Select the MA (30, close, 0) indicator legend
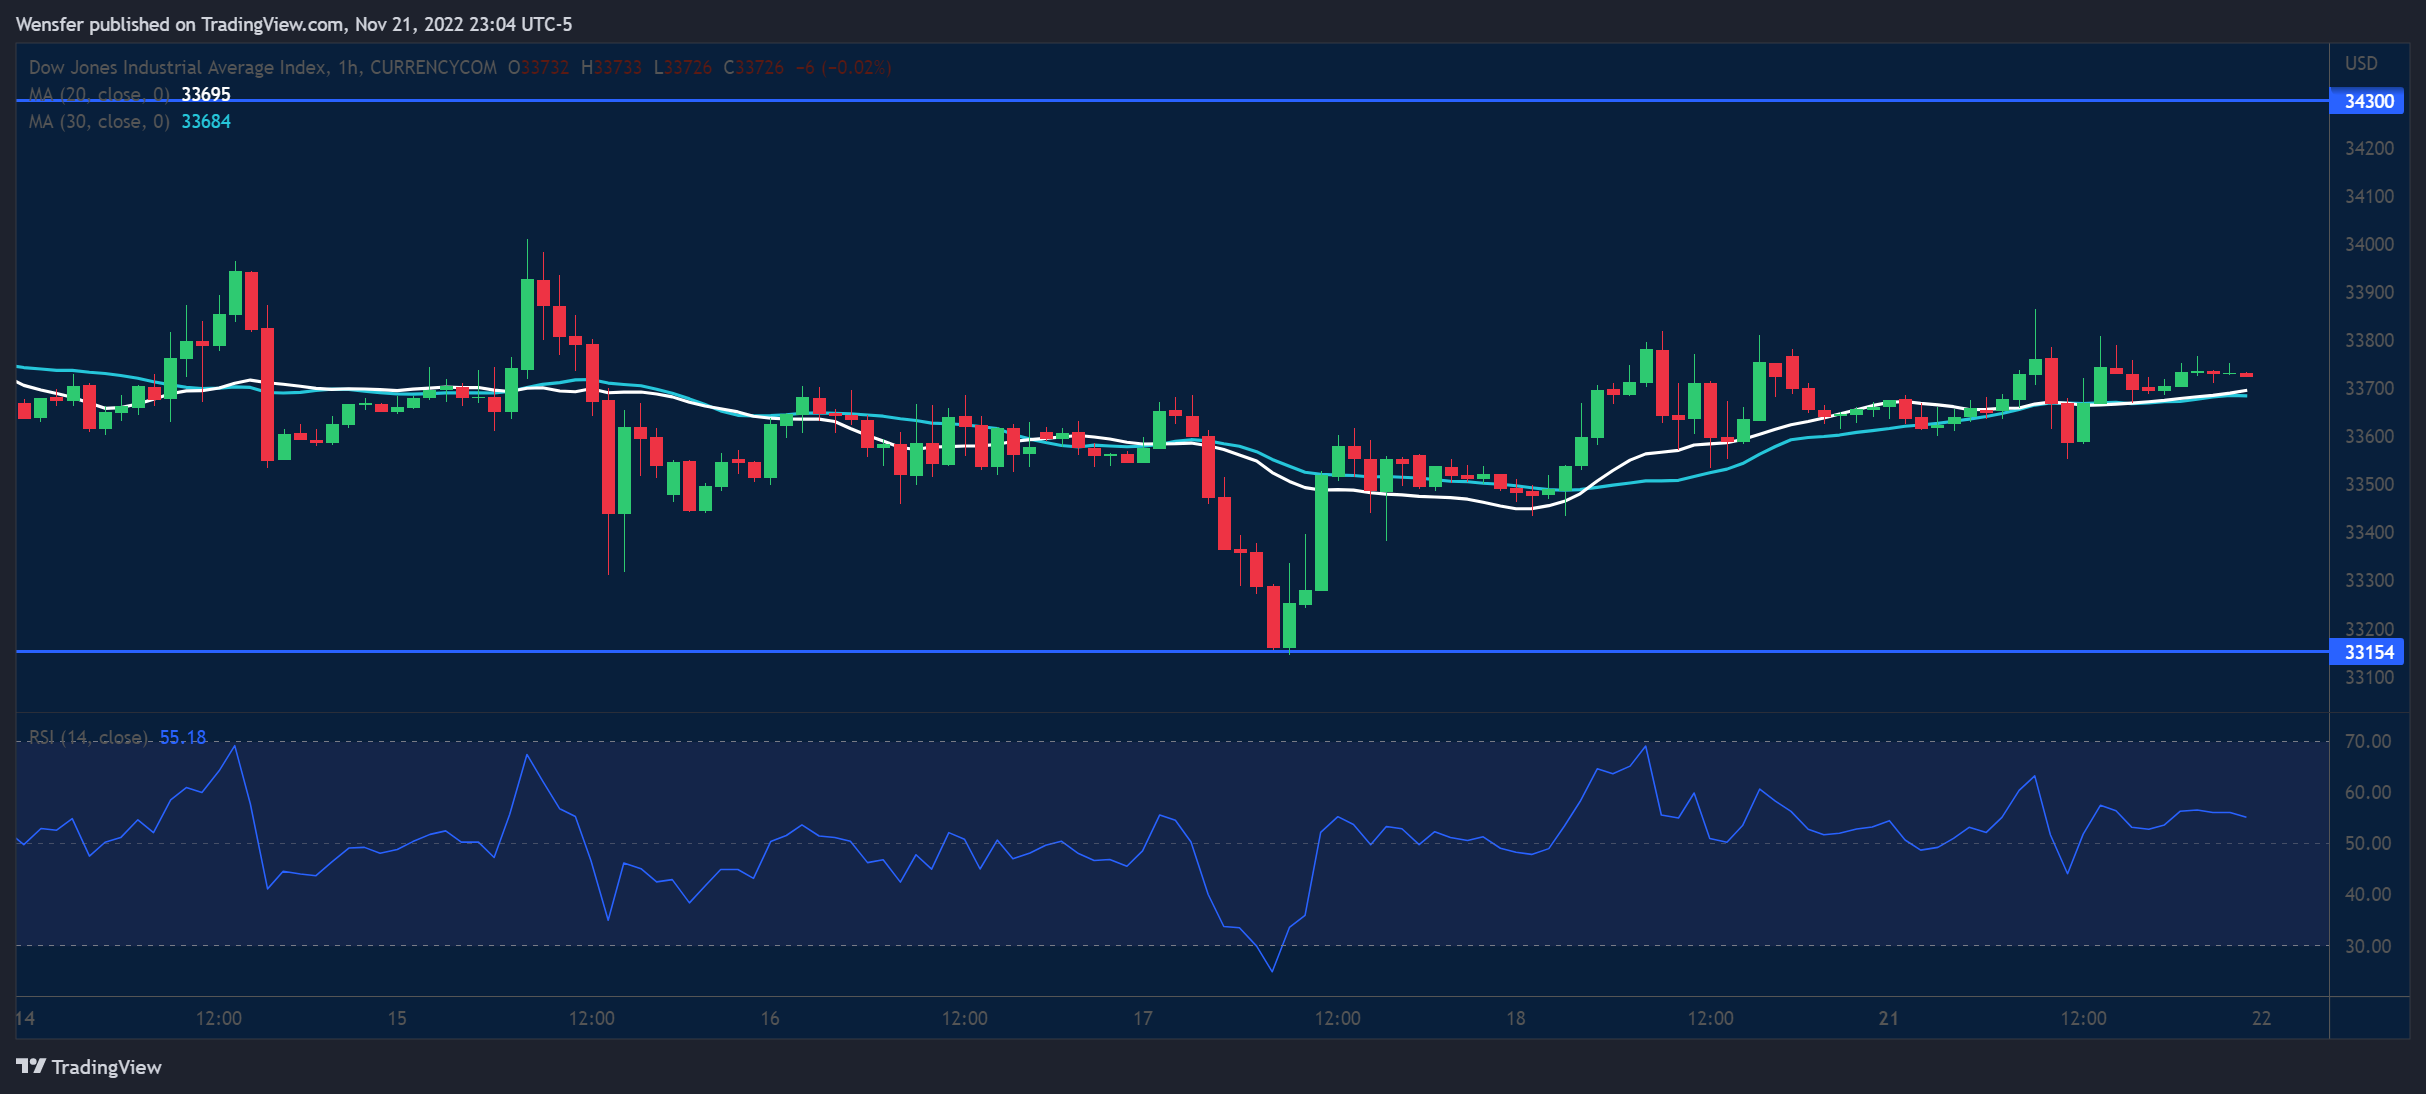This screenshot has width=2426, height=1094. [x=99, y=121]
